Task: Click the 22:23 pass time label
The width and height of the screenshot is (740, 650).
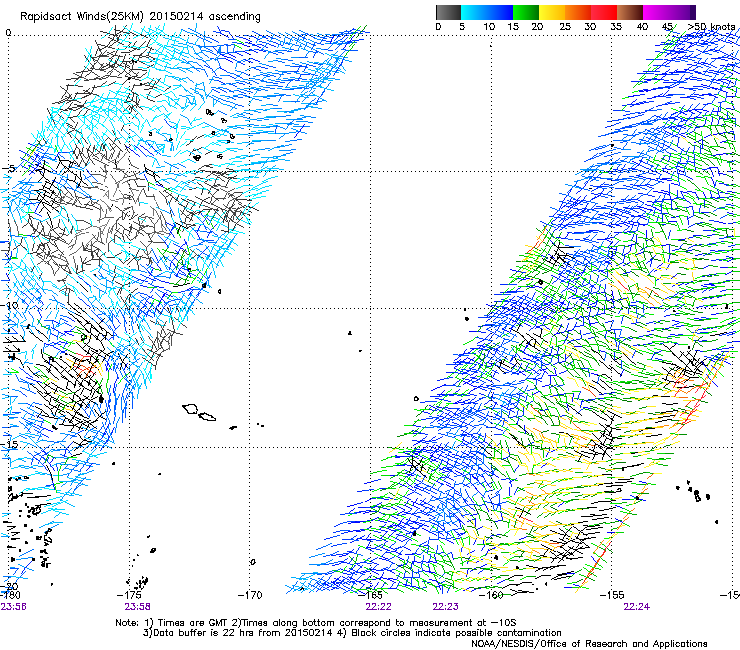Action: click(x=446, y=607)
